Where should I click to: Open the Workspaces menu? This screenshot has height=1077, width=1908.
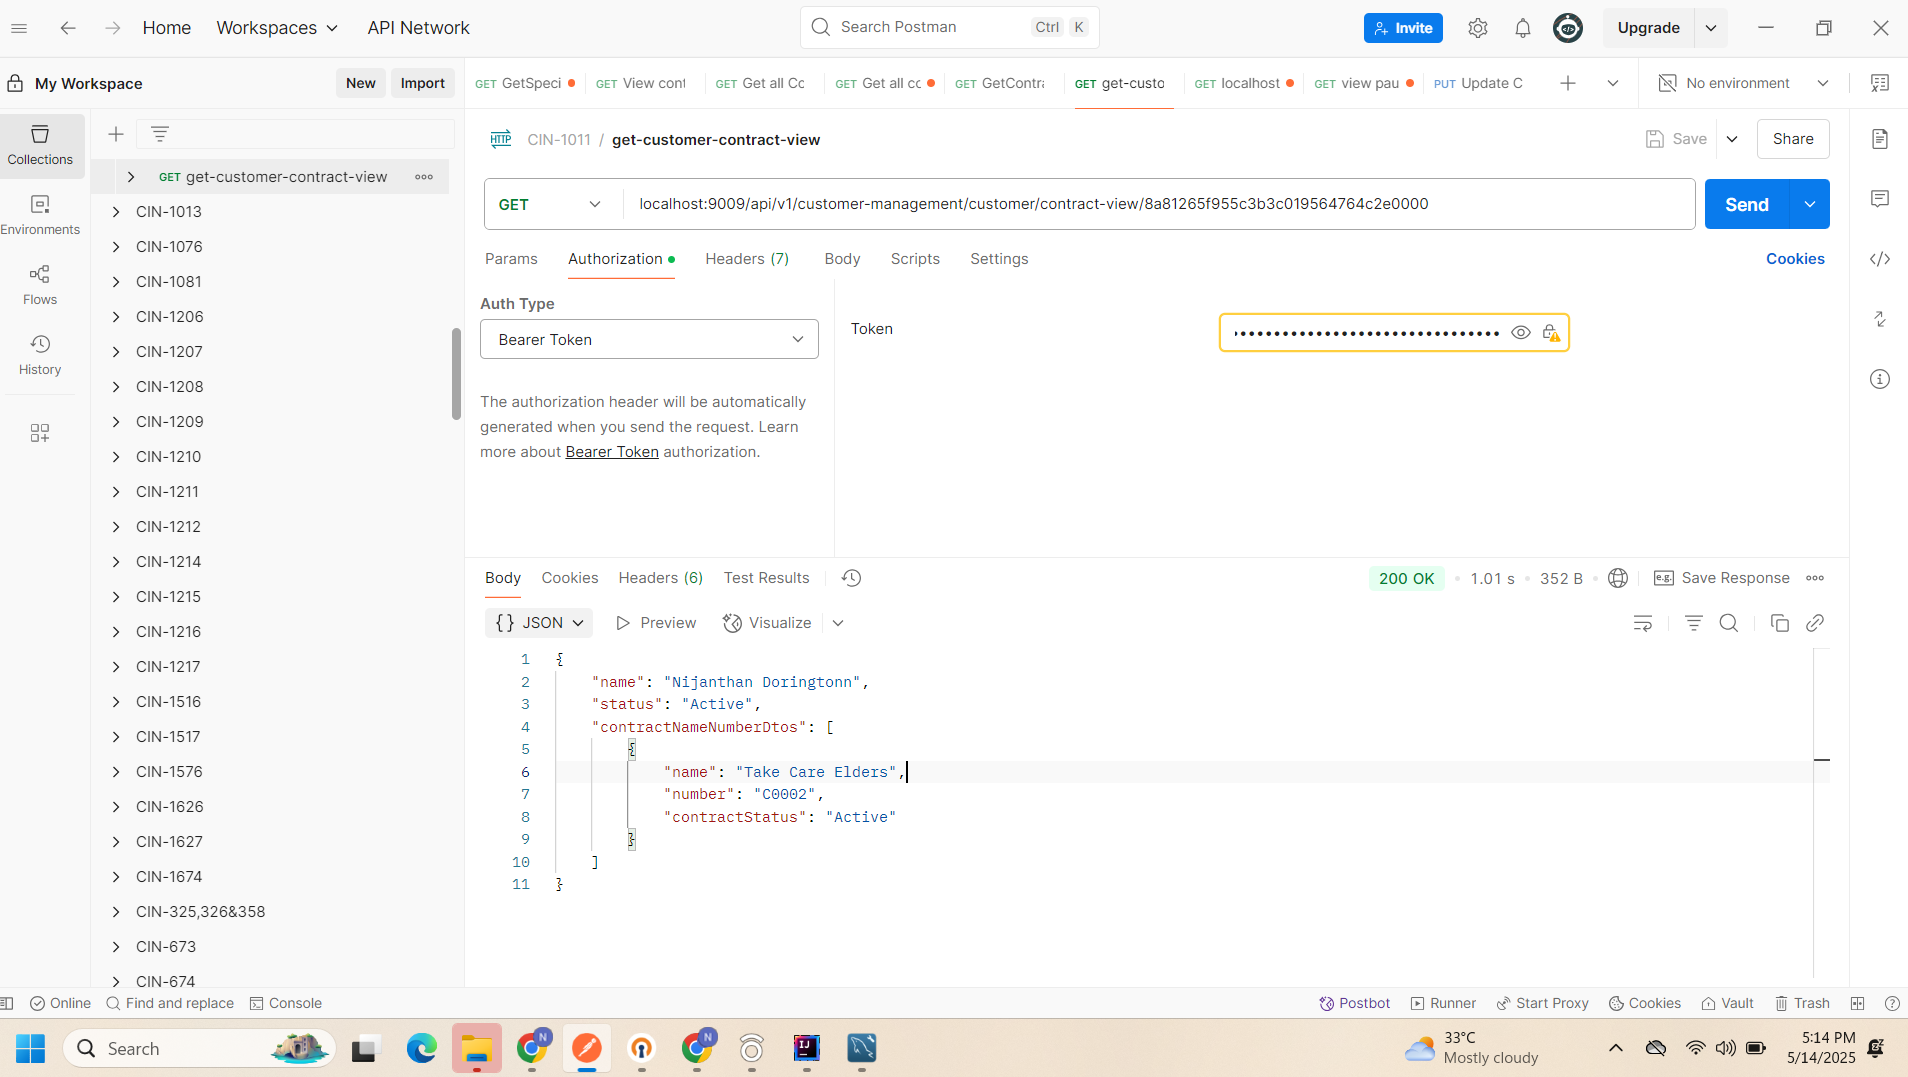[277, 28]
